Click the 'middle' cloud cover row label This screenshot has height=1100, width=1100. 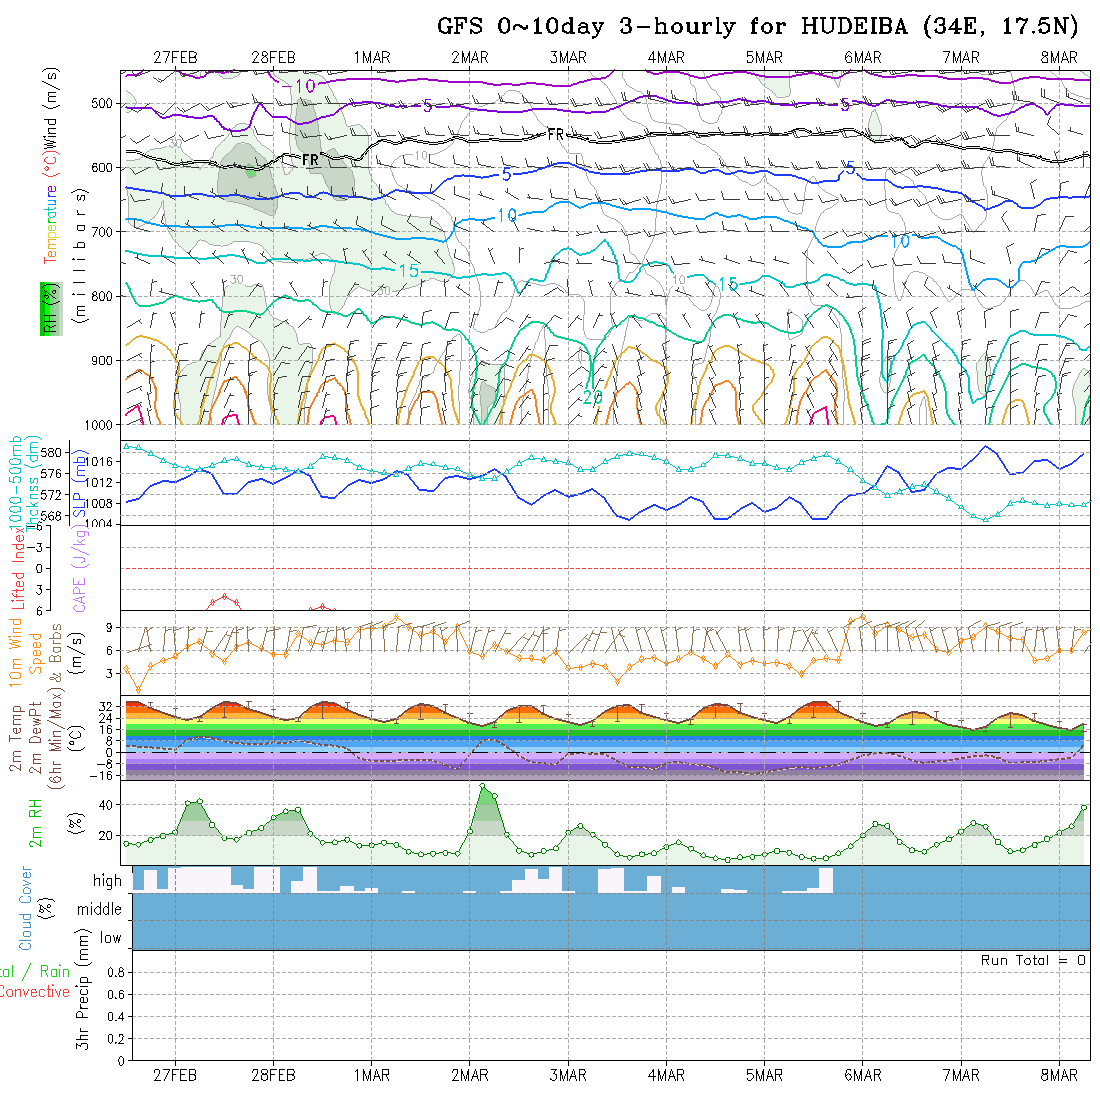(x=100, y=910)
